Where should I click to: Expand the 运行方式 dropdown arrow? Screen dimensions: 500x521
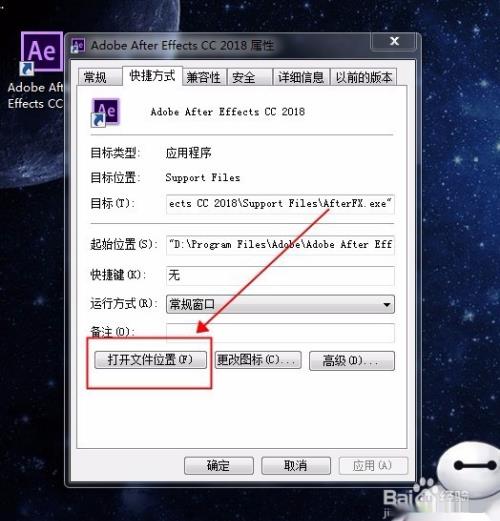[x=387, y=304]
